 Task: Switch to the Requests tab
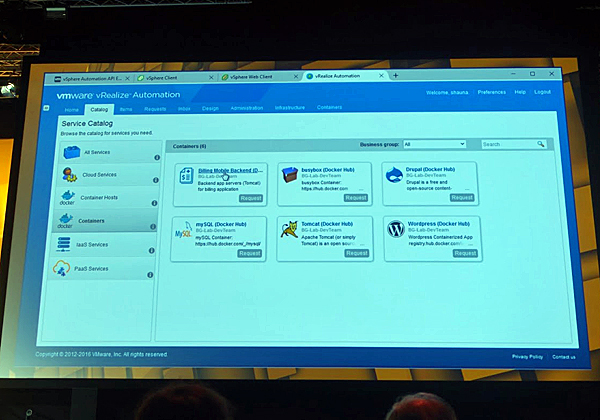155,108
